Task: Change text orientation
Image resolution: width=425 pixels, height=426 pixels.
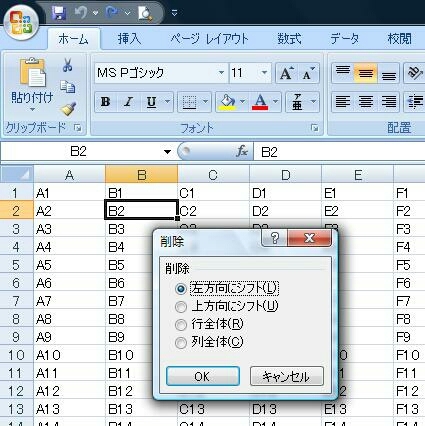Action: pyautogui.click(x=414, y=73)
